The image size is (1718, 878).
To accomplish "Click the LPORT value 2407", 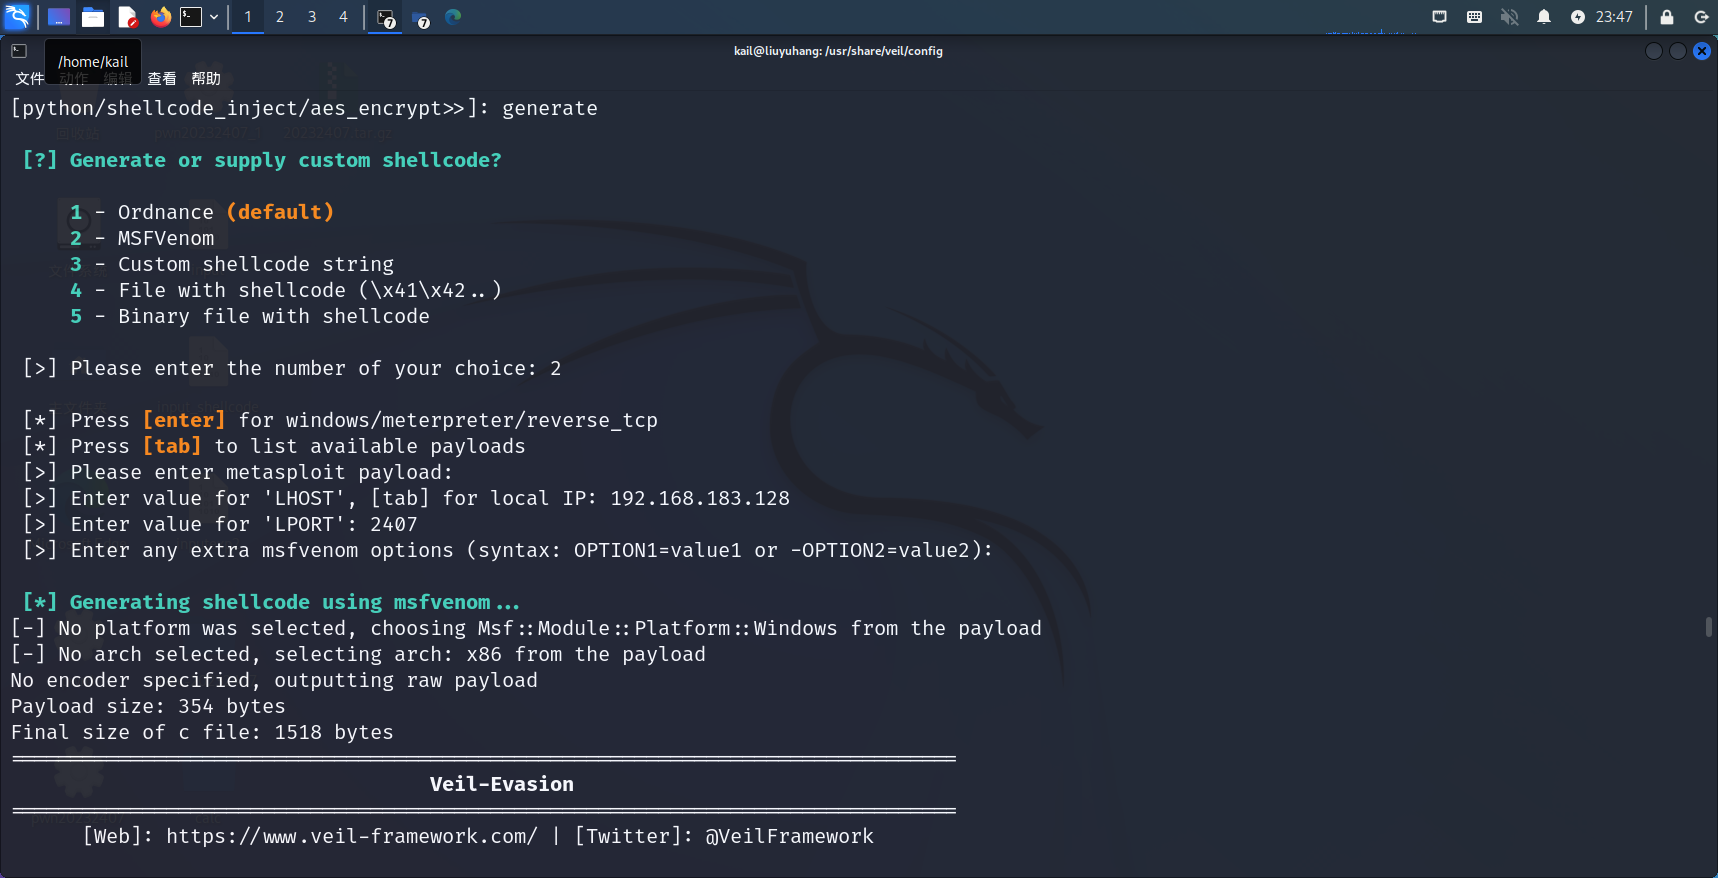I will [x=394, y=524].
